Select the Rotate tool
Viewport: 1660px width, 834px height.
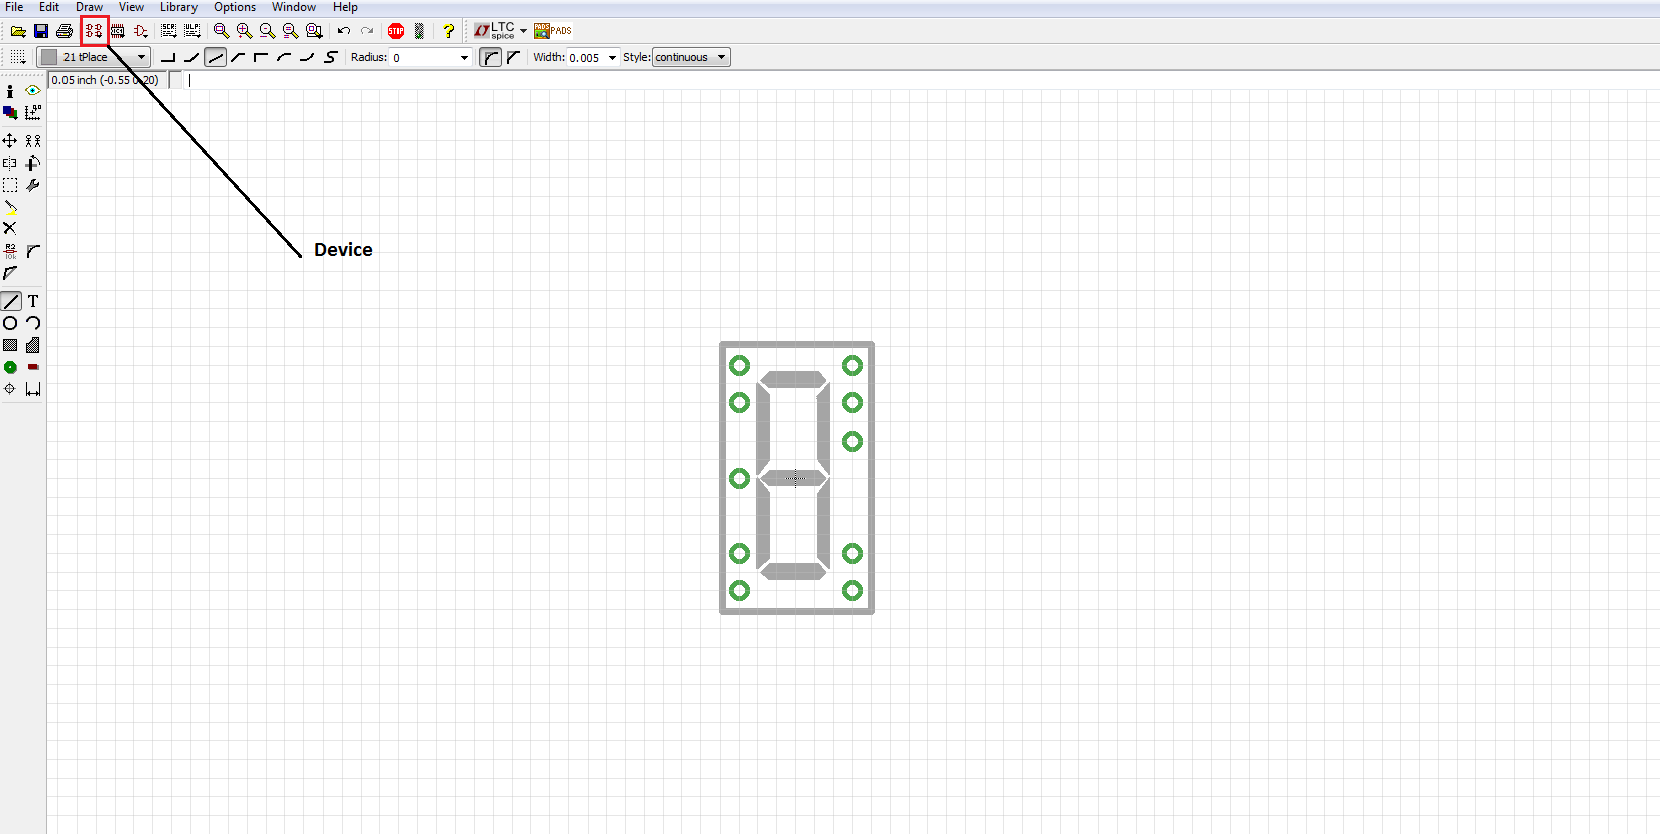(33, 163)
